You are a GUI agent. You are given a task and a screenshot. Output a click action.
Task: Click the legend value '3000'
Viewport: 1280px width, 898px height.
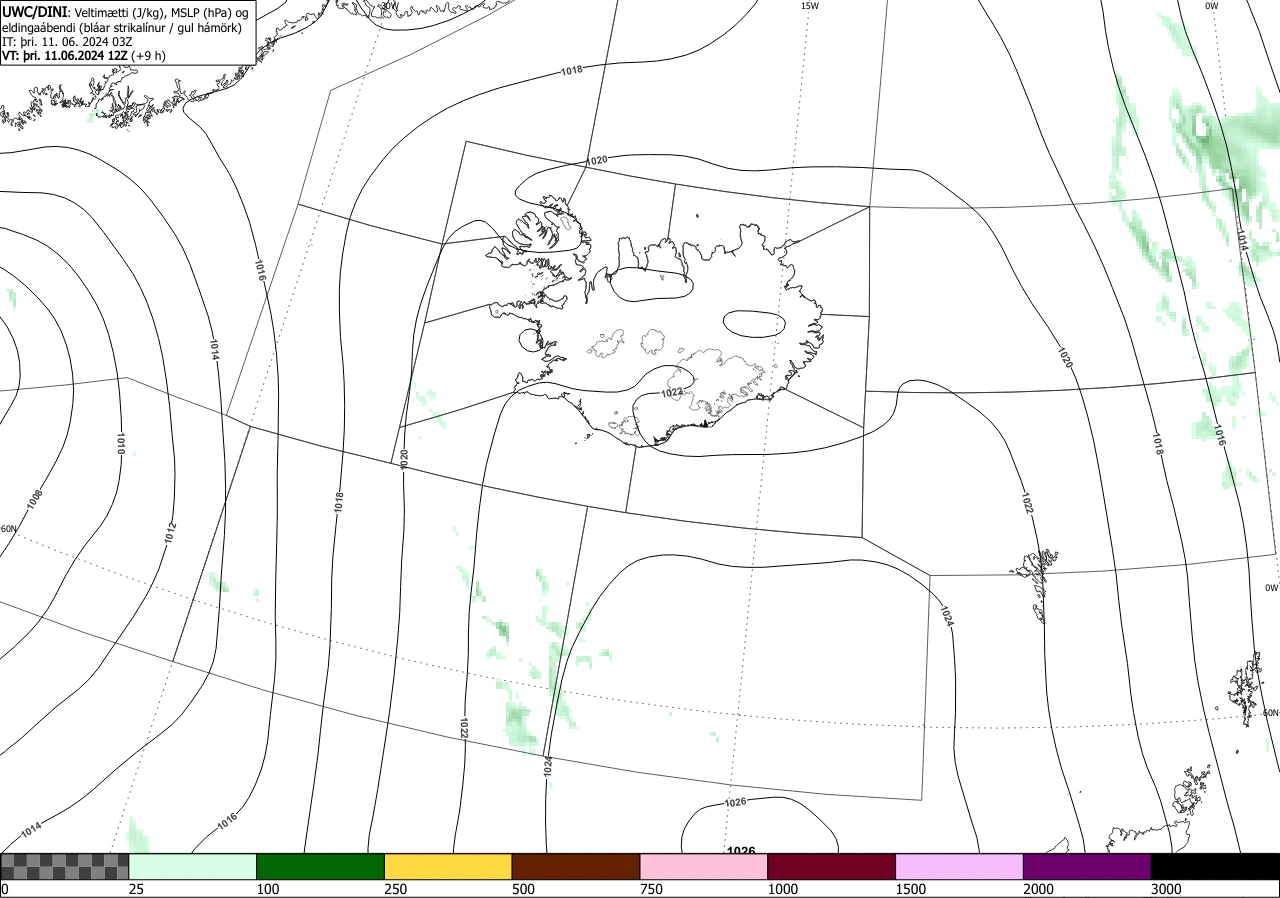(x=1166, y=889)
